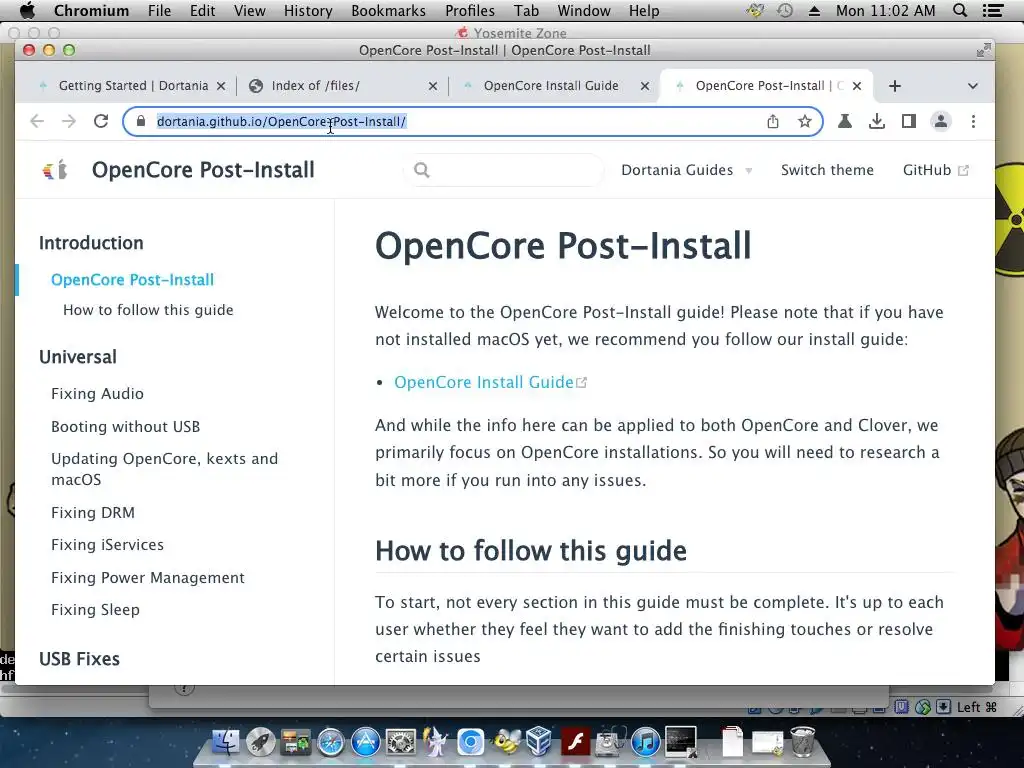
Task: Open iTunes from the Dock
Action: 645,743
